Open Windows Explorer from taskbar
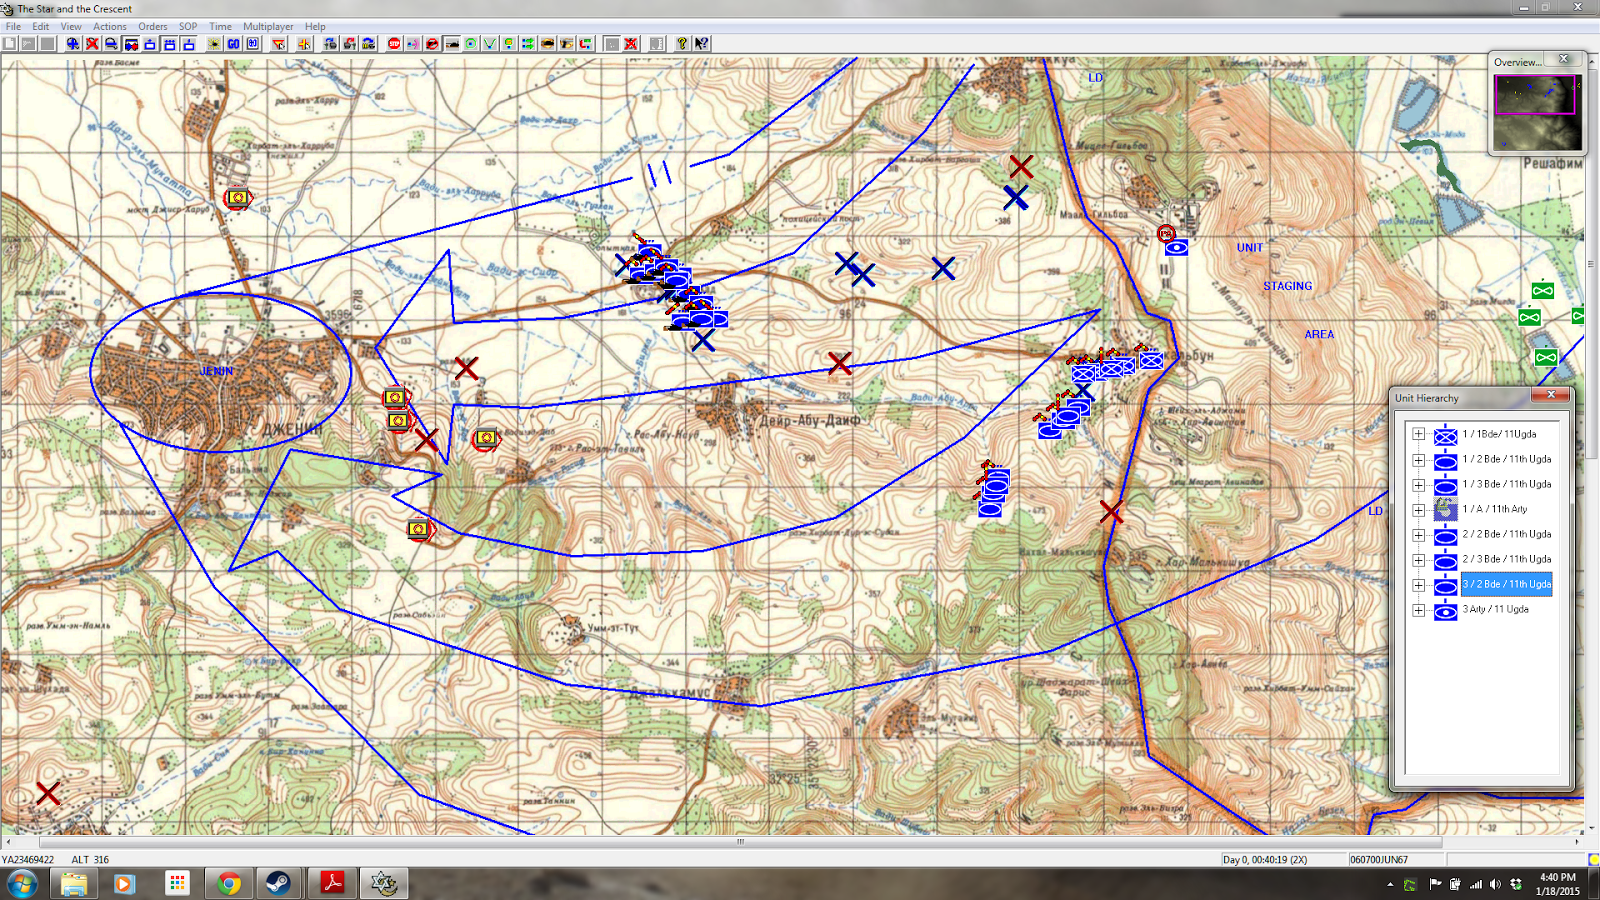Screen dimensions: 1600x900 pyautogui.click(x=74, y=883)
